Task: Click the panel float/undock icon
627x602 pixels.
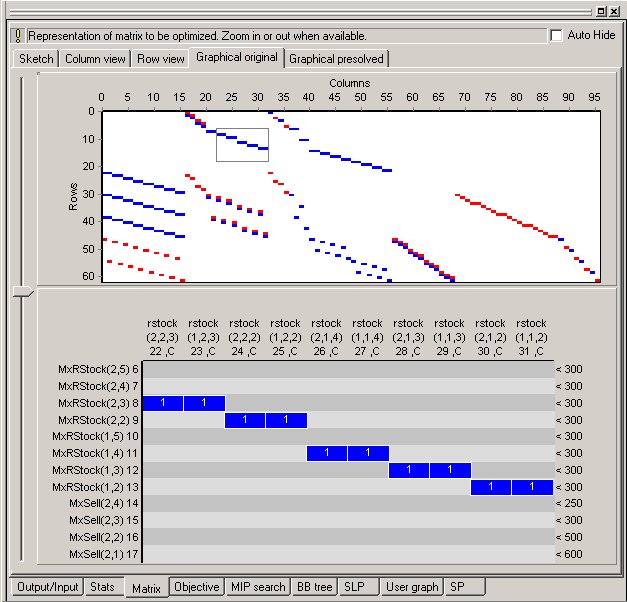Action: tap(600, 11)
